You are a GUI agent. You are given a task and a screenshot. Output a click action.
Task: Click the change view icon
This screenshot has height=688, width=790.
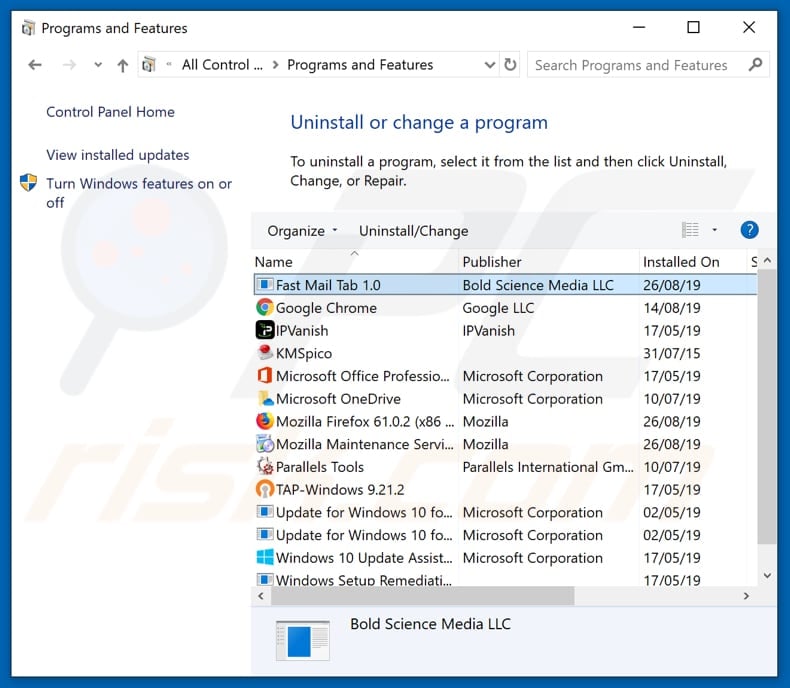pos(690,230)
